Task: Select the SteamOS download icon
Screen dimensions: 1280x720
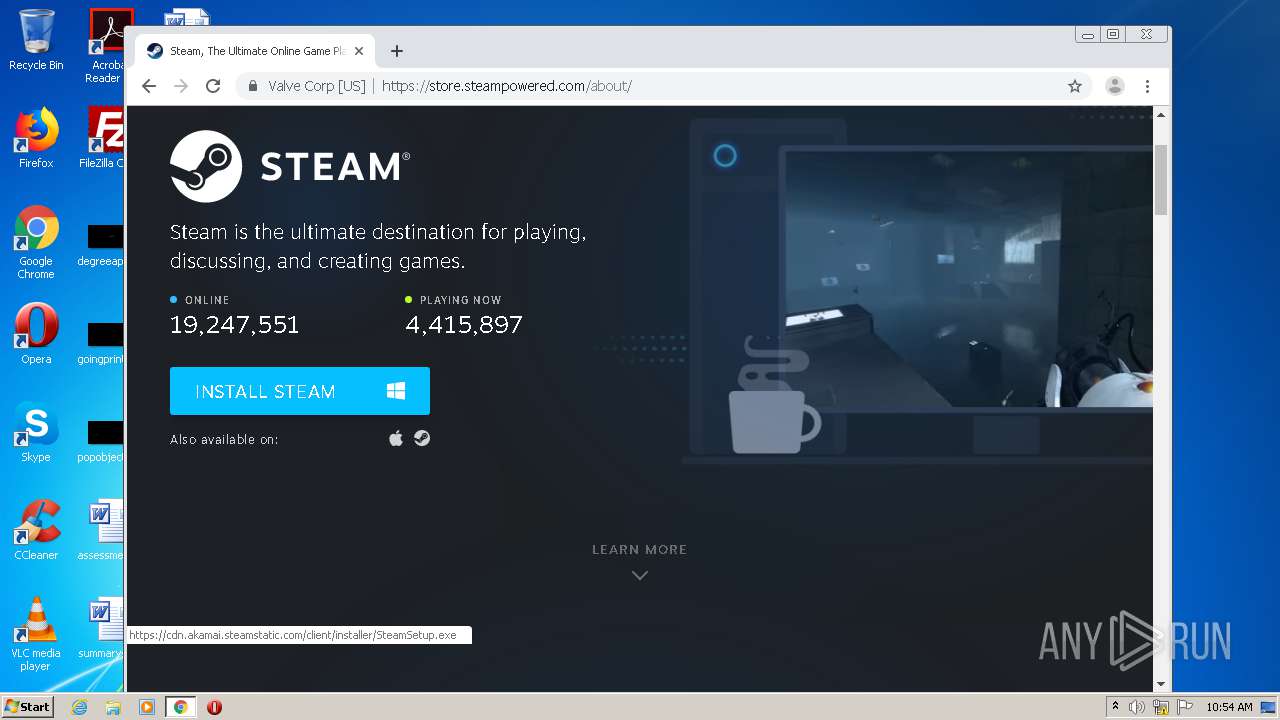Action: tap(422, 438)
